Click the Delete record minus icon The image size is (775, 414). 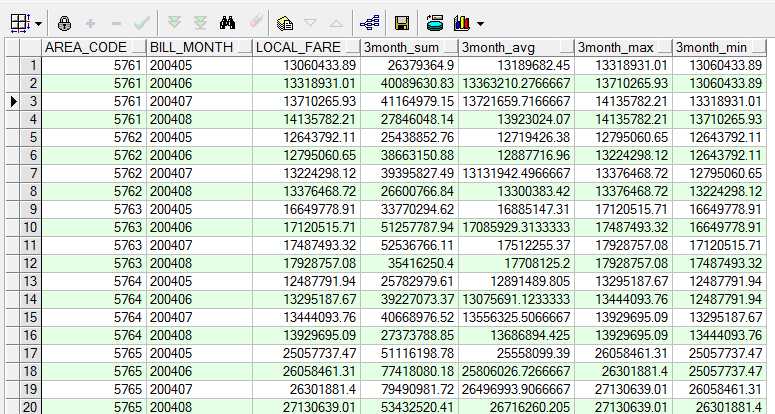[116, 23]
